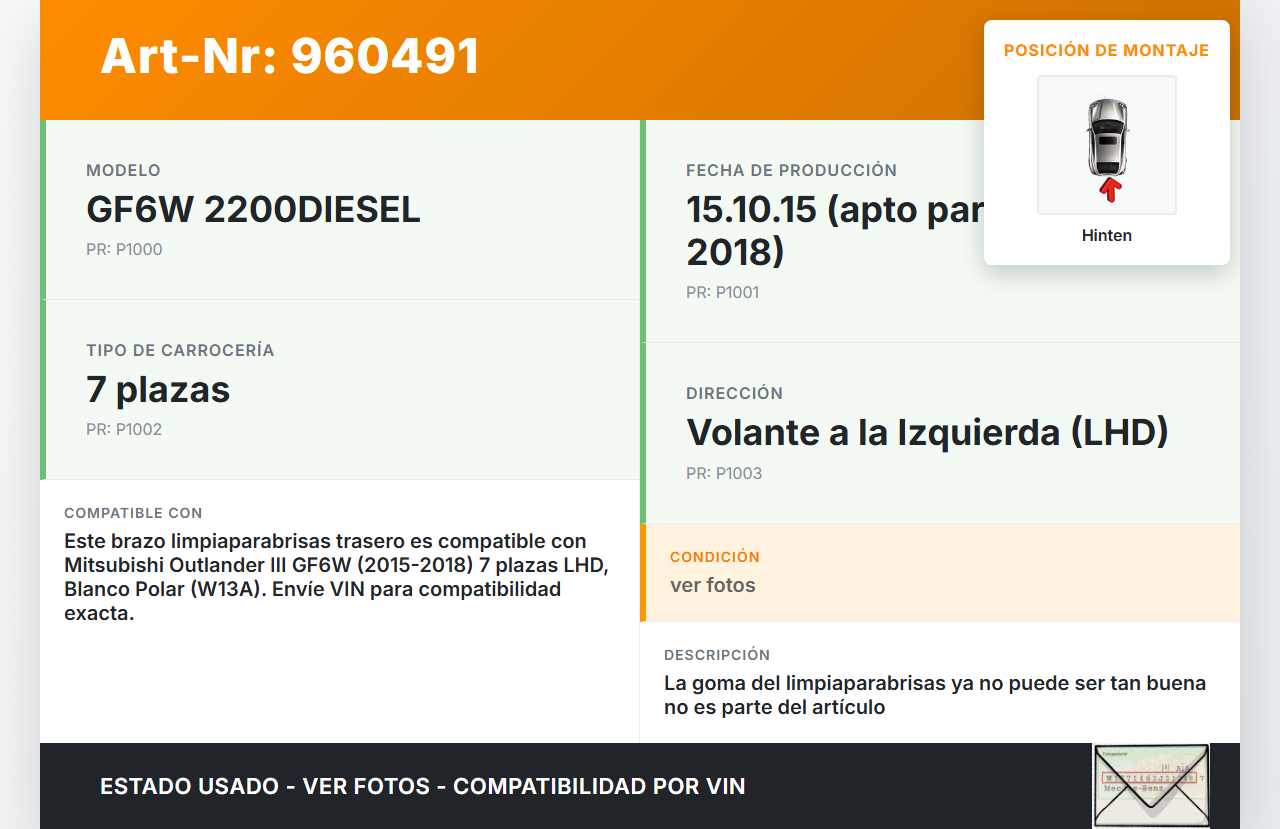Click the 'DESCRIPCIÓN' heading
Image resolution: width=1280 pixels, height=829 pixels.
point(717,655)
